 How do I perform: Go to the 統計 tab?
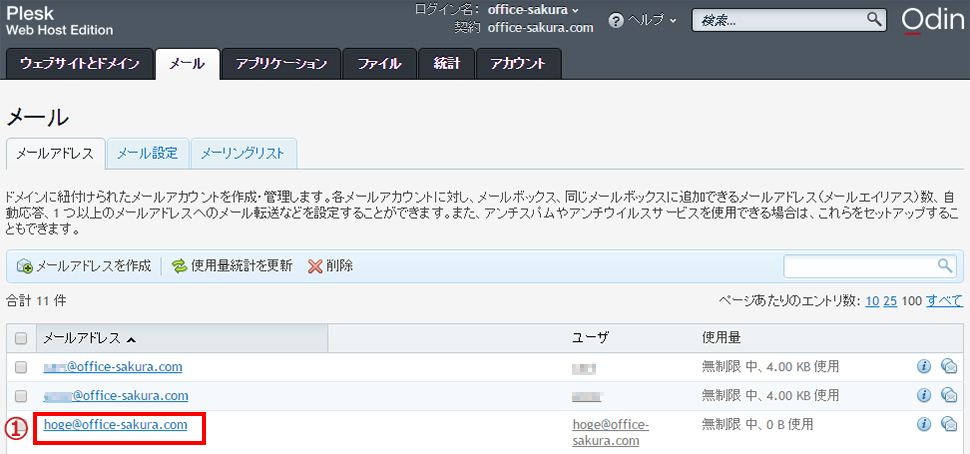coord(446,64)
